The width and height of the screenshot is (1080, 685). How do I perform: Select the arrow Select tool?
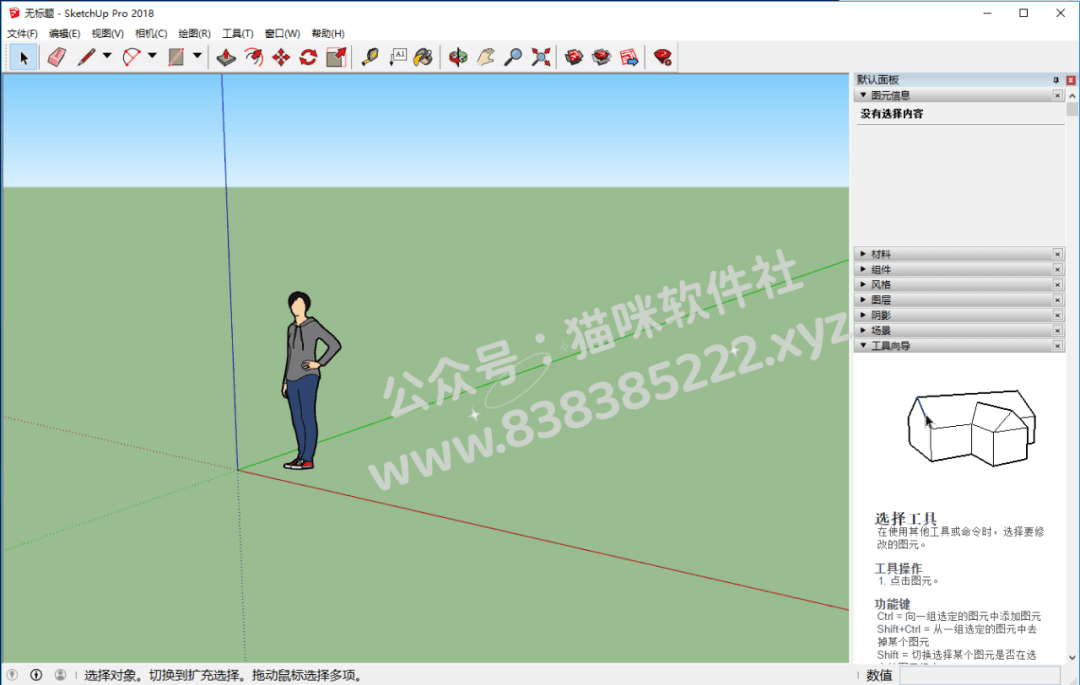(x=23, y=57)
